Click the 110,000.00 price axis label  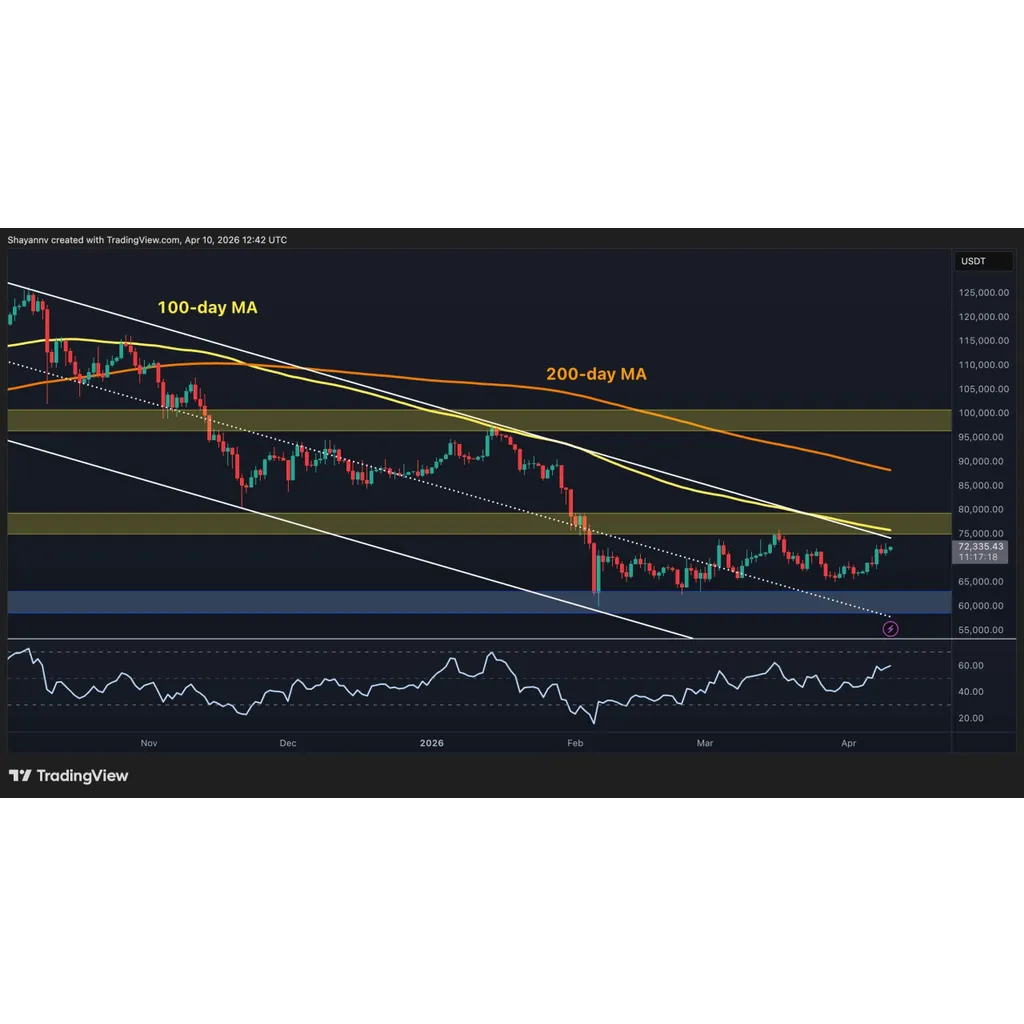coord(984,365)
